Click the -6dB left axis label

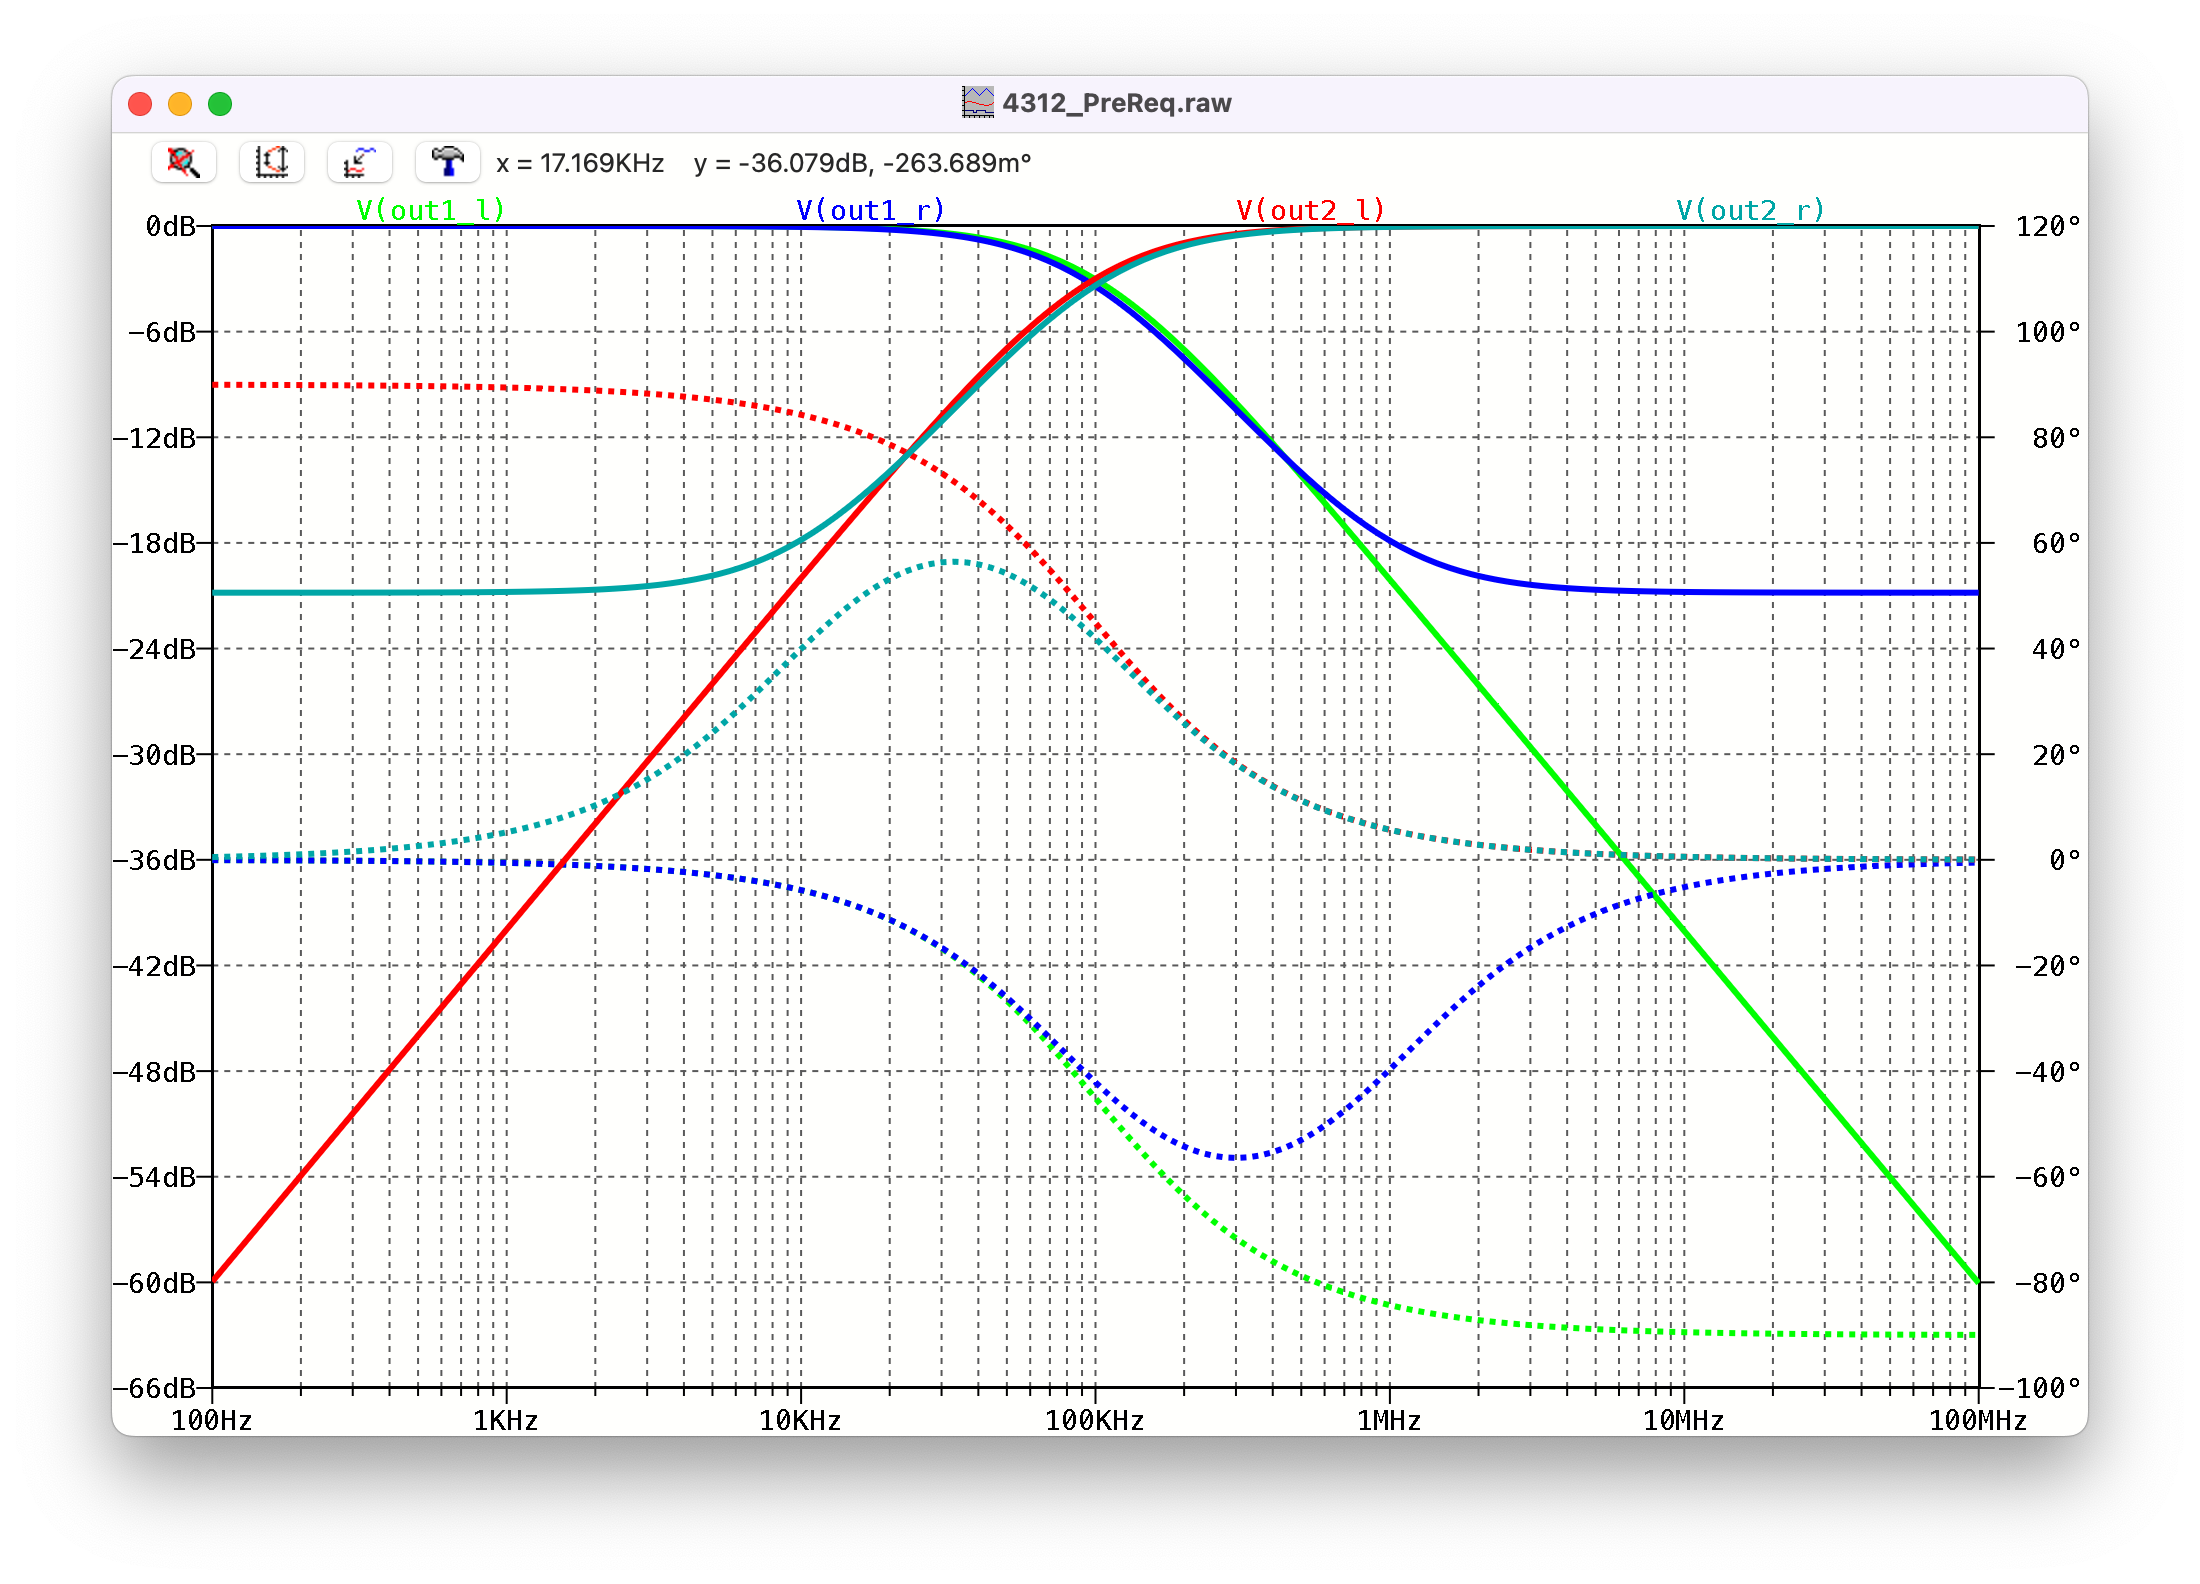162,332
